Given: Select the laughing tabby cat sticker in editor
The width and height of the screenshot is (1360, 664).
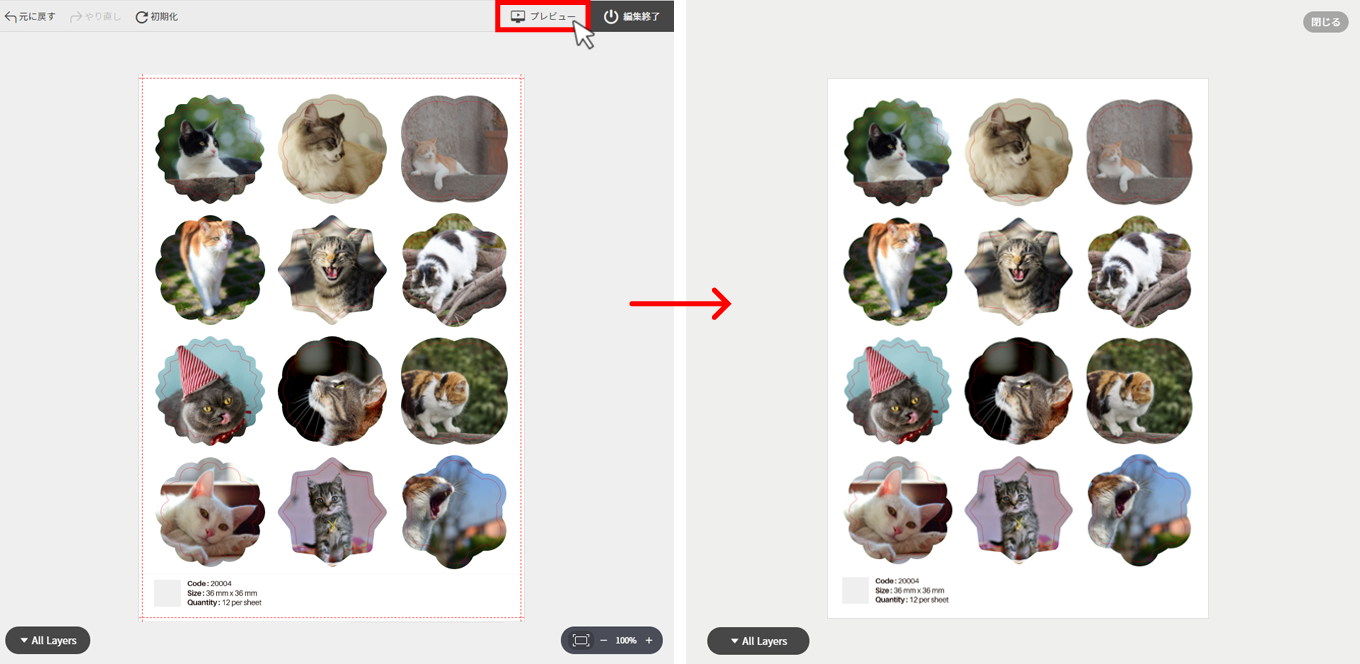Looking at the screenshot, I should [x=332, y=270].
